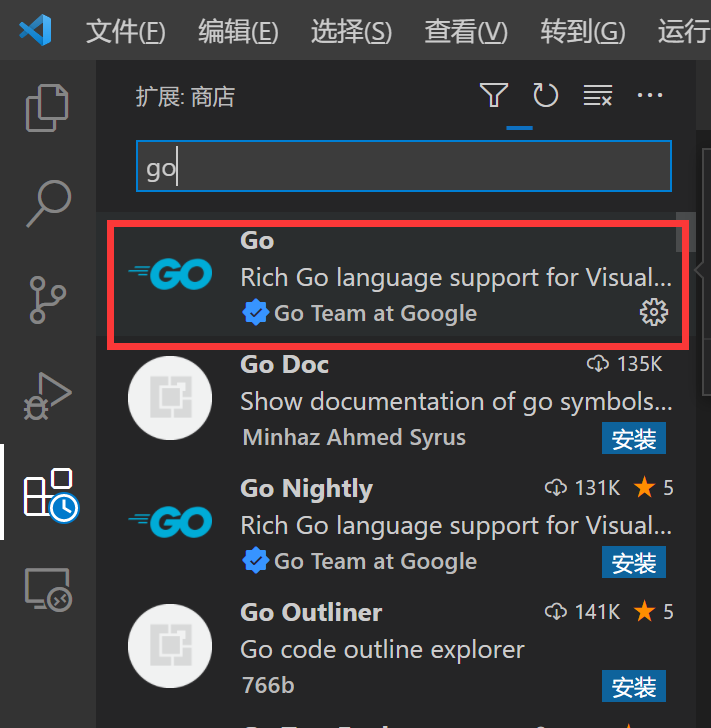The height and width of the screenshot is (728, 711).
Task: Open the Search view in activity bar
Action: 49,203
